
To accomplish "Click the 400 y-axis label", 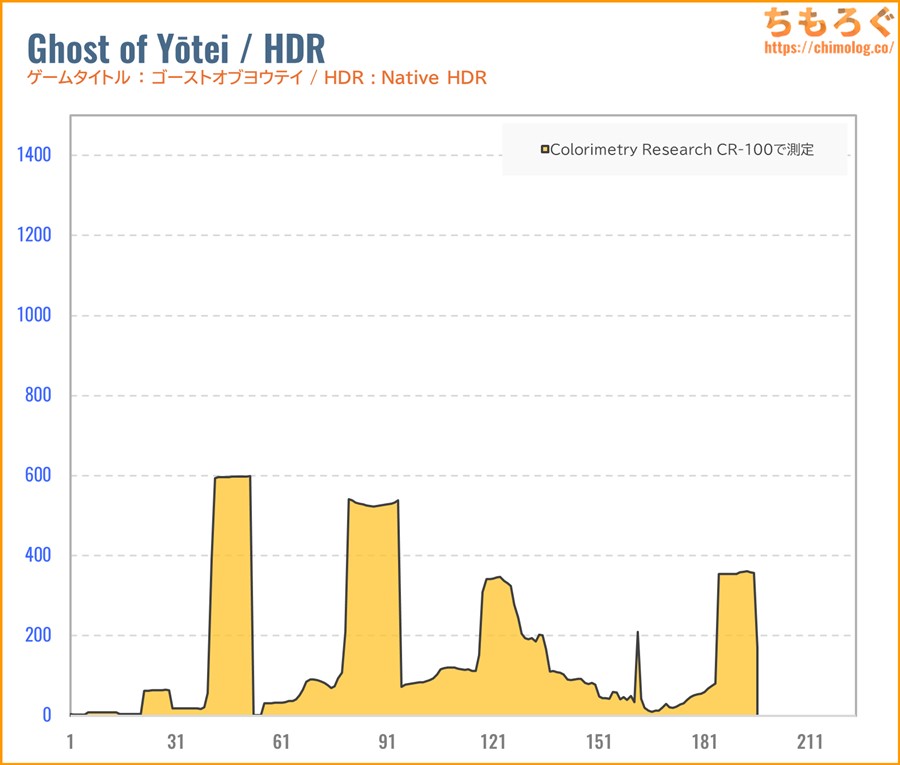I will [x=38, y=555].
